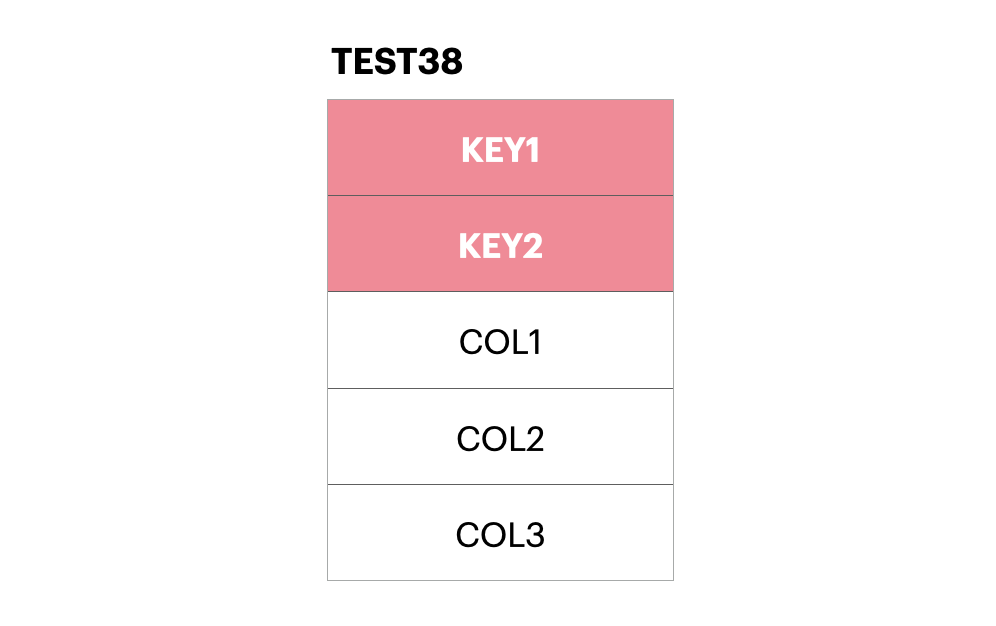The width and height of the screenshot is (996, 626).
Task: Select the COL2 row
Action: click(x=500, y=438)
